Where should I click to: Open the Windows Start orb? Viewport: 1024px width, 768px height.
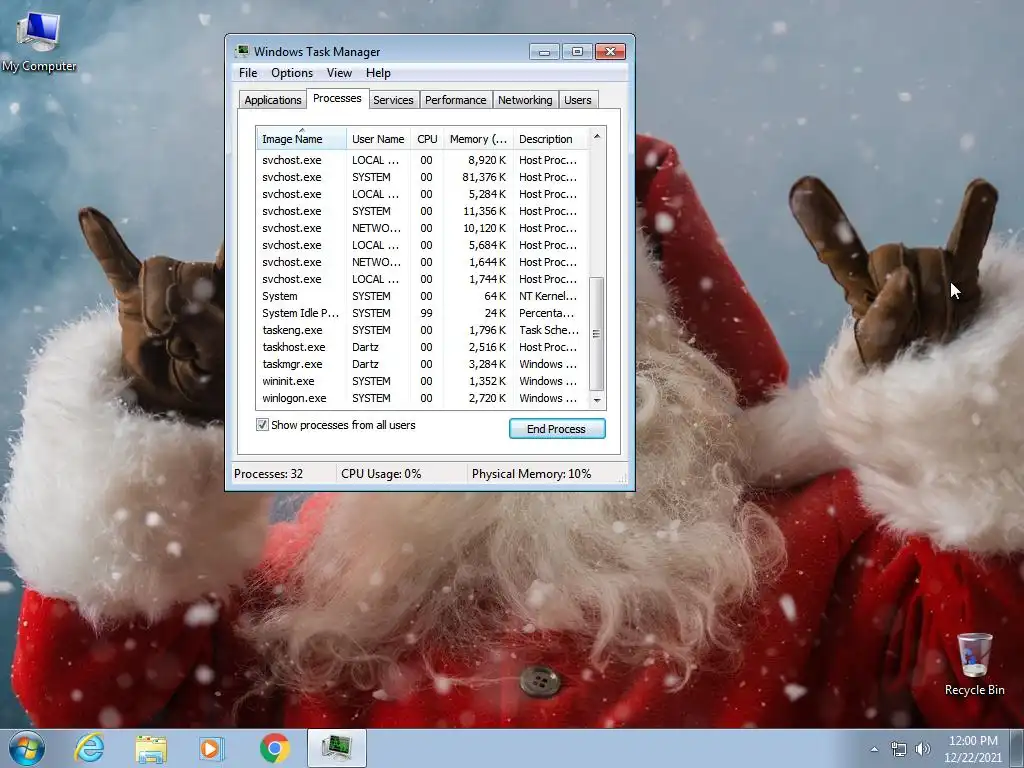(27, 748)
